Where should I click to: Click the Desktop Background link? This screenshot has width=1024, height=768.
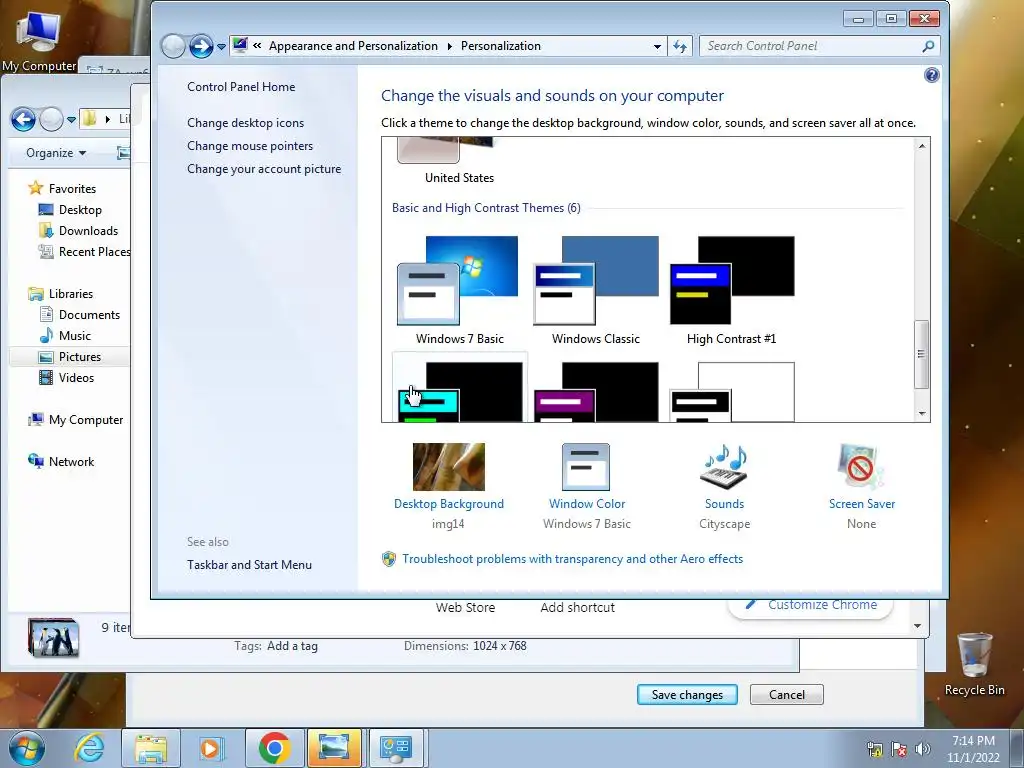[x=449, y=504]
